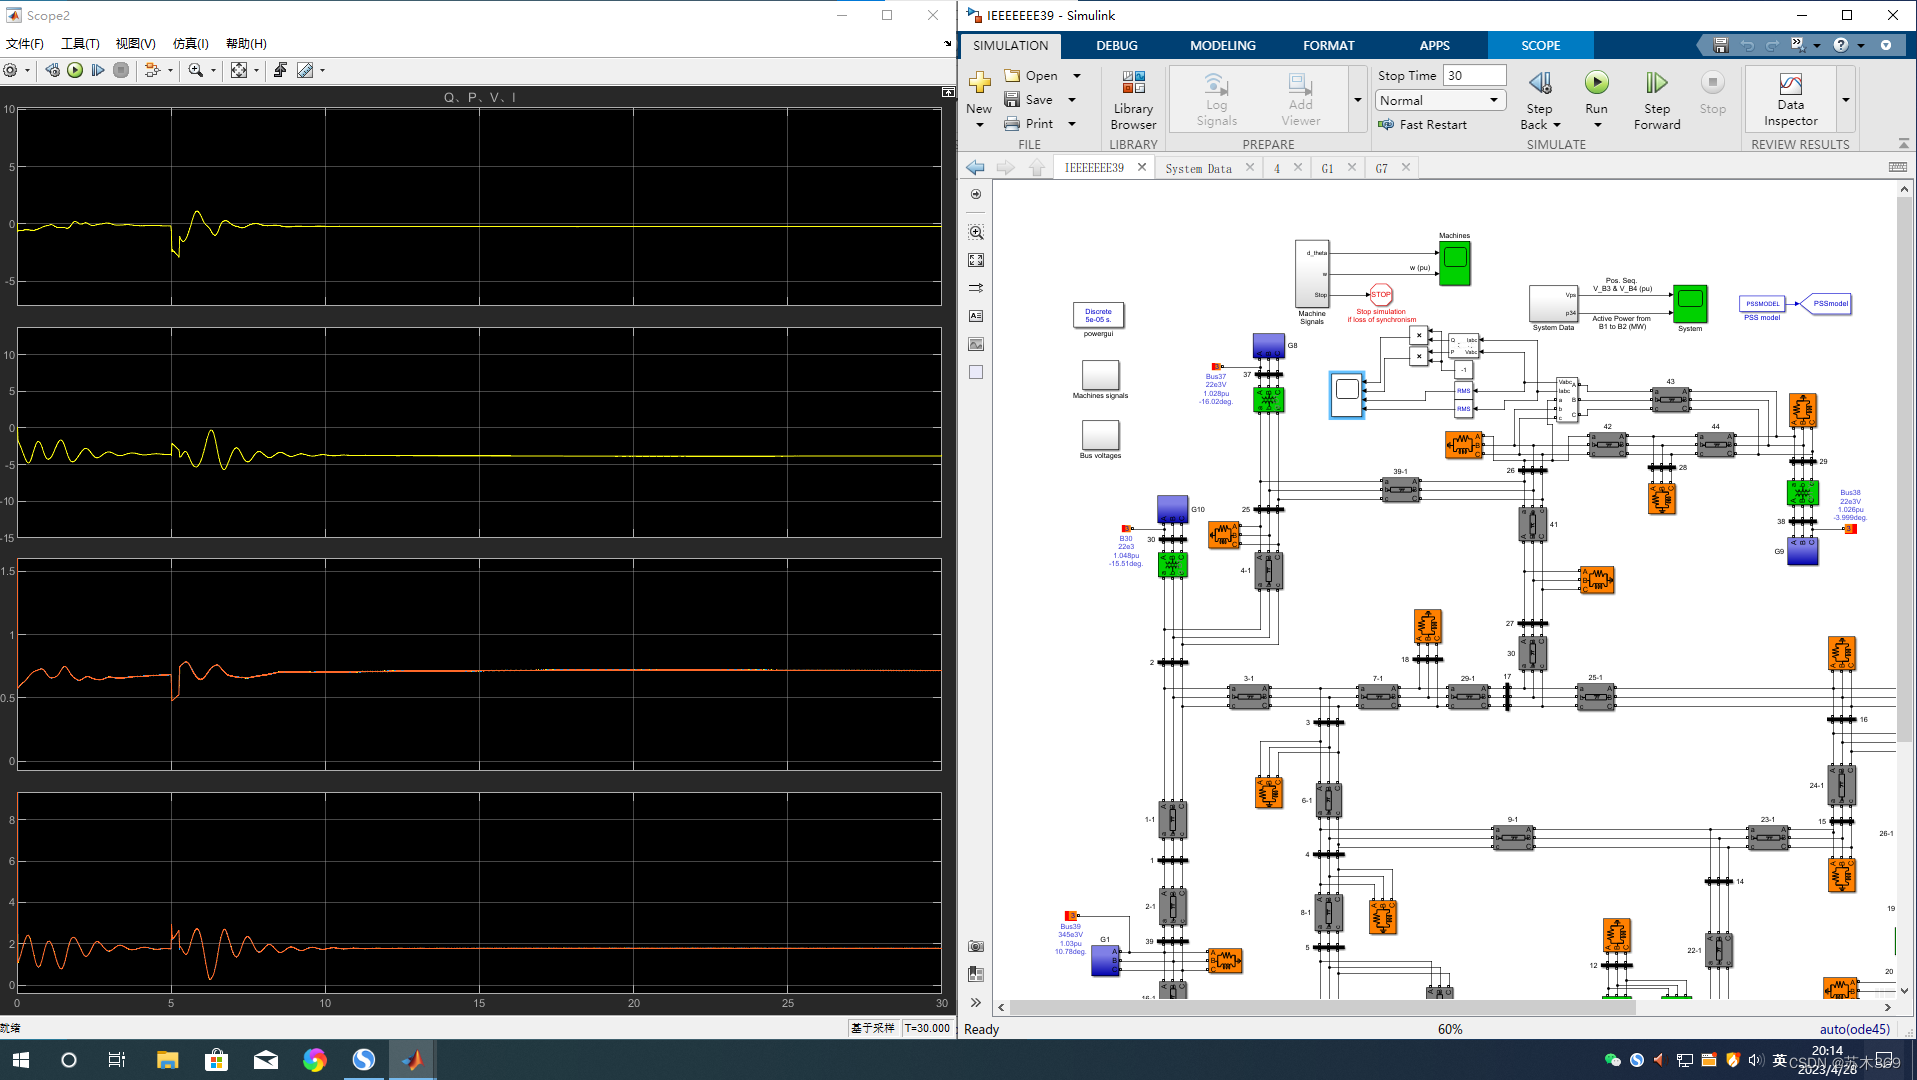Click Scope2 highlight simulink block icon
Viewport: 1917px width, 1080px height.
pyautogui.click(x=152, y=70)
